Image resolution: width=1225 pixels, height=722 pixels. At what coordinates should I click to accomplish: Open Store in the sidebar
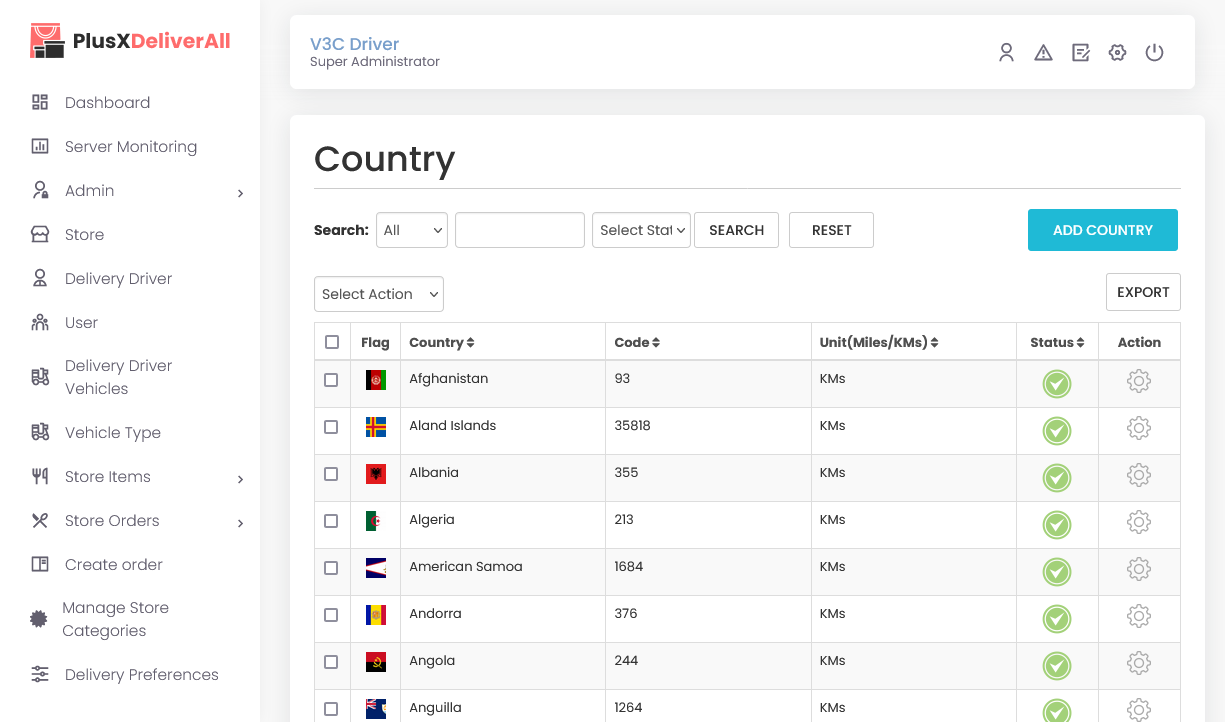84,234
